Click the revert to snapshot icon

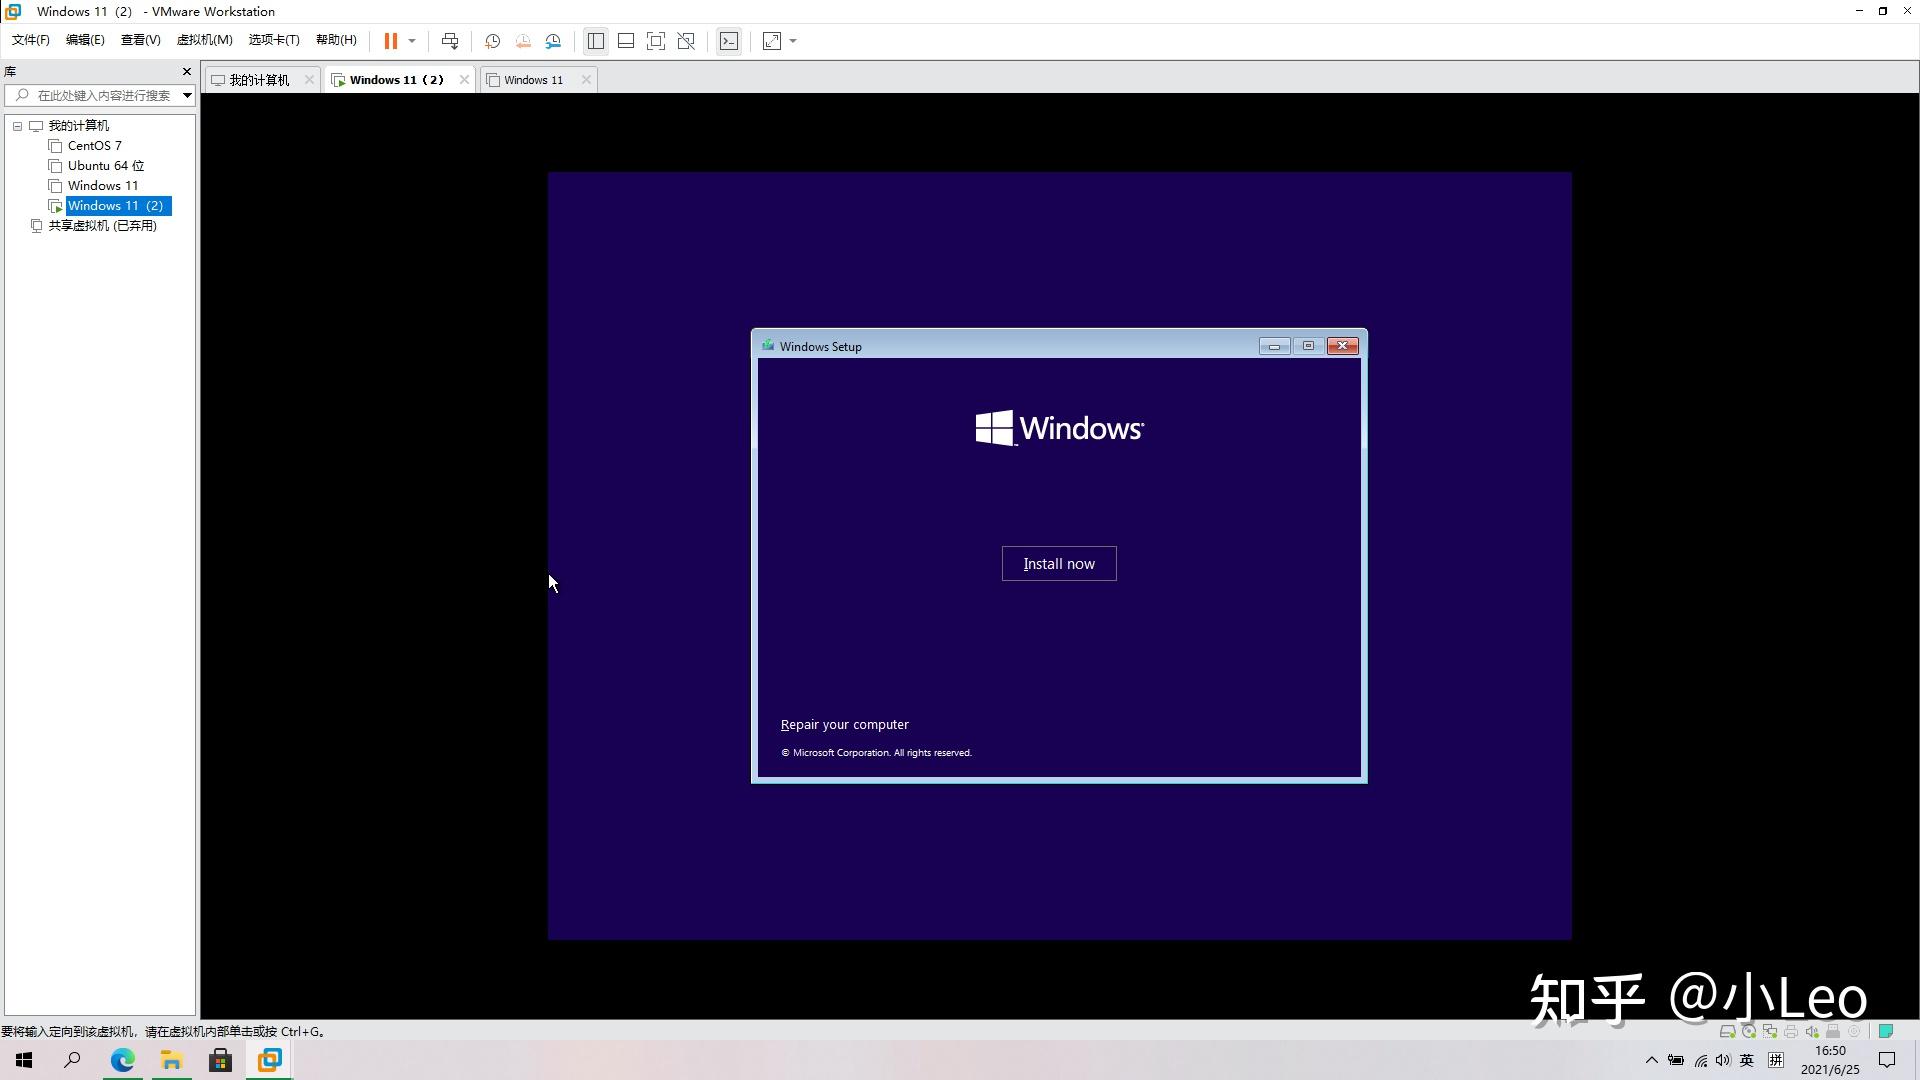[x=522, y=41]
